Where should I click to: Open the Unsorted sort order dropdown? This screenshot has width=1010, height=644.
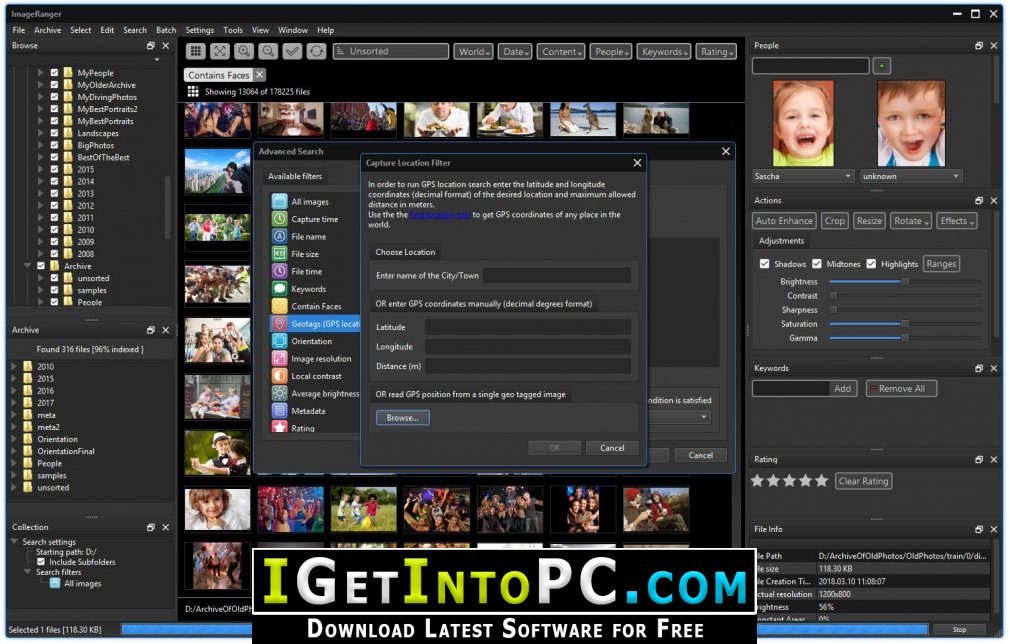[x=391, y=52]
